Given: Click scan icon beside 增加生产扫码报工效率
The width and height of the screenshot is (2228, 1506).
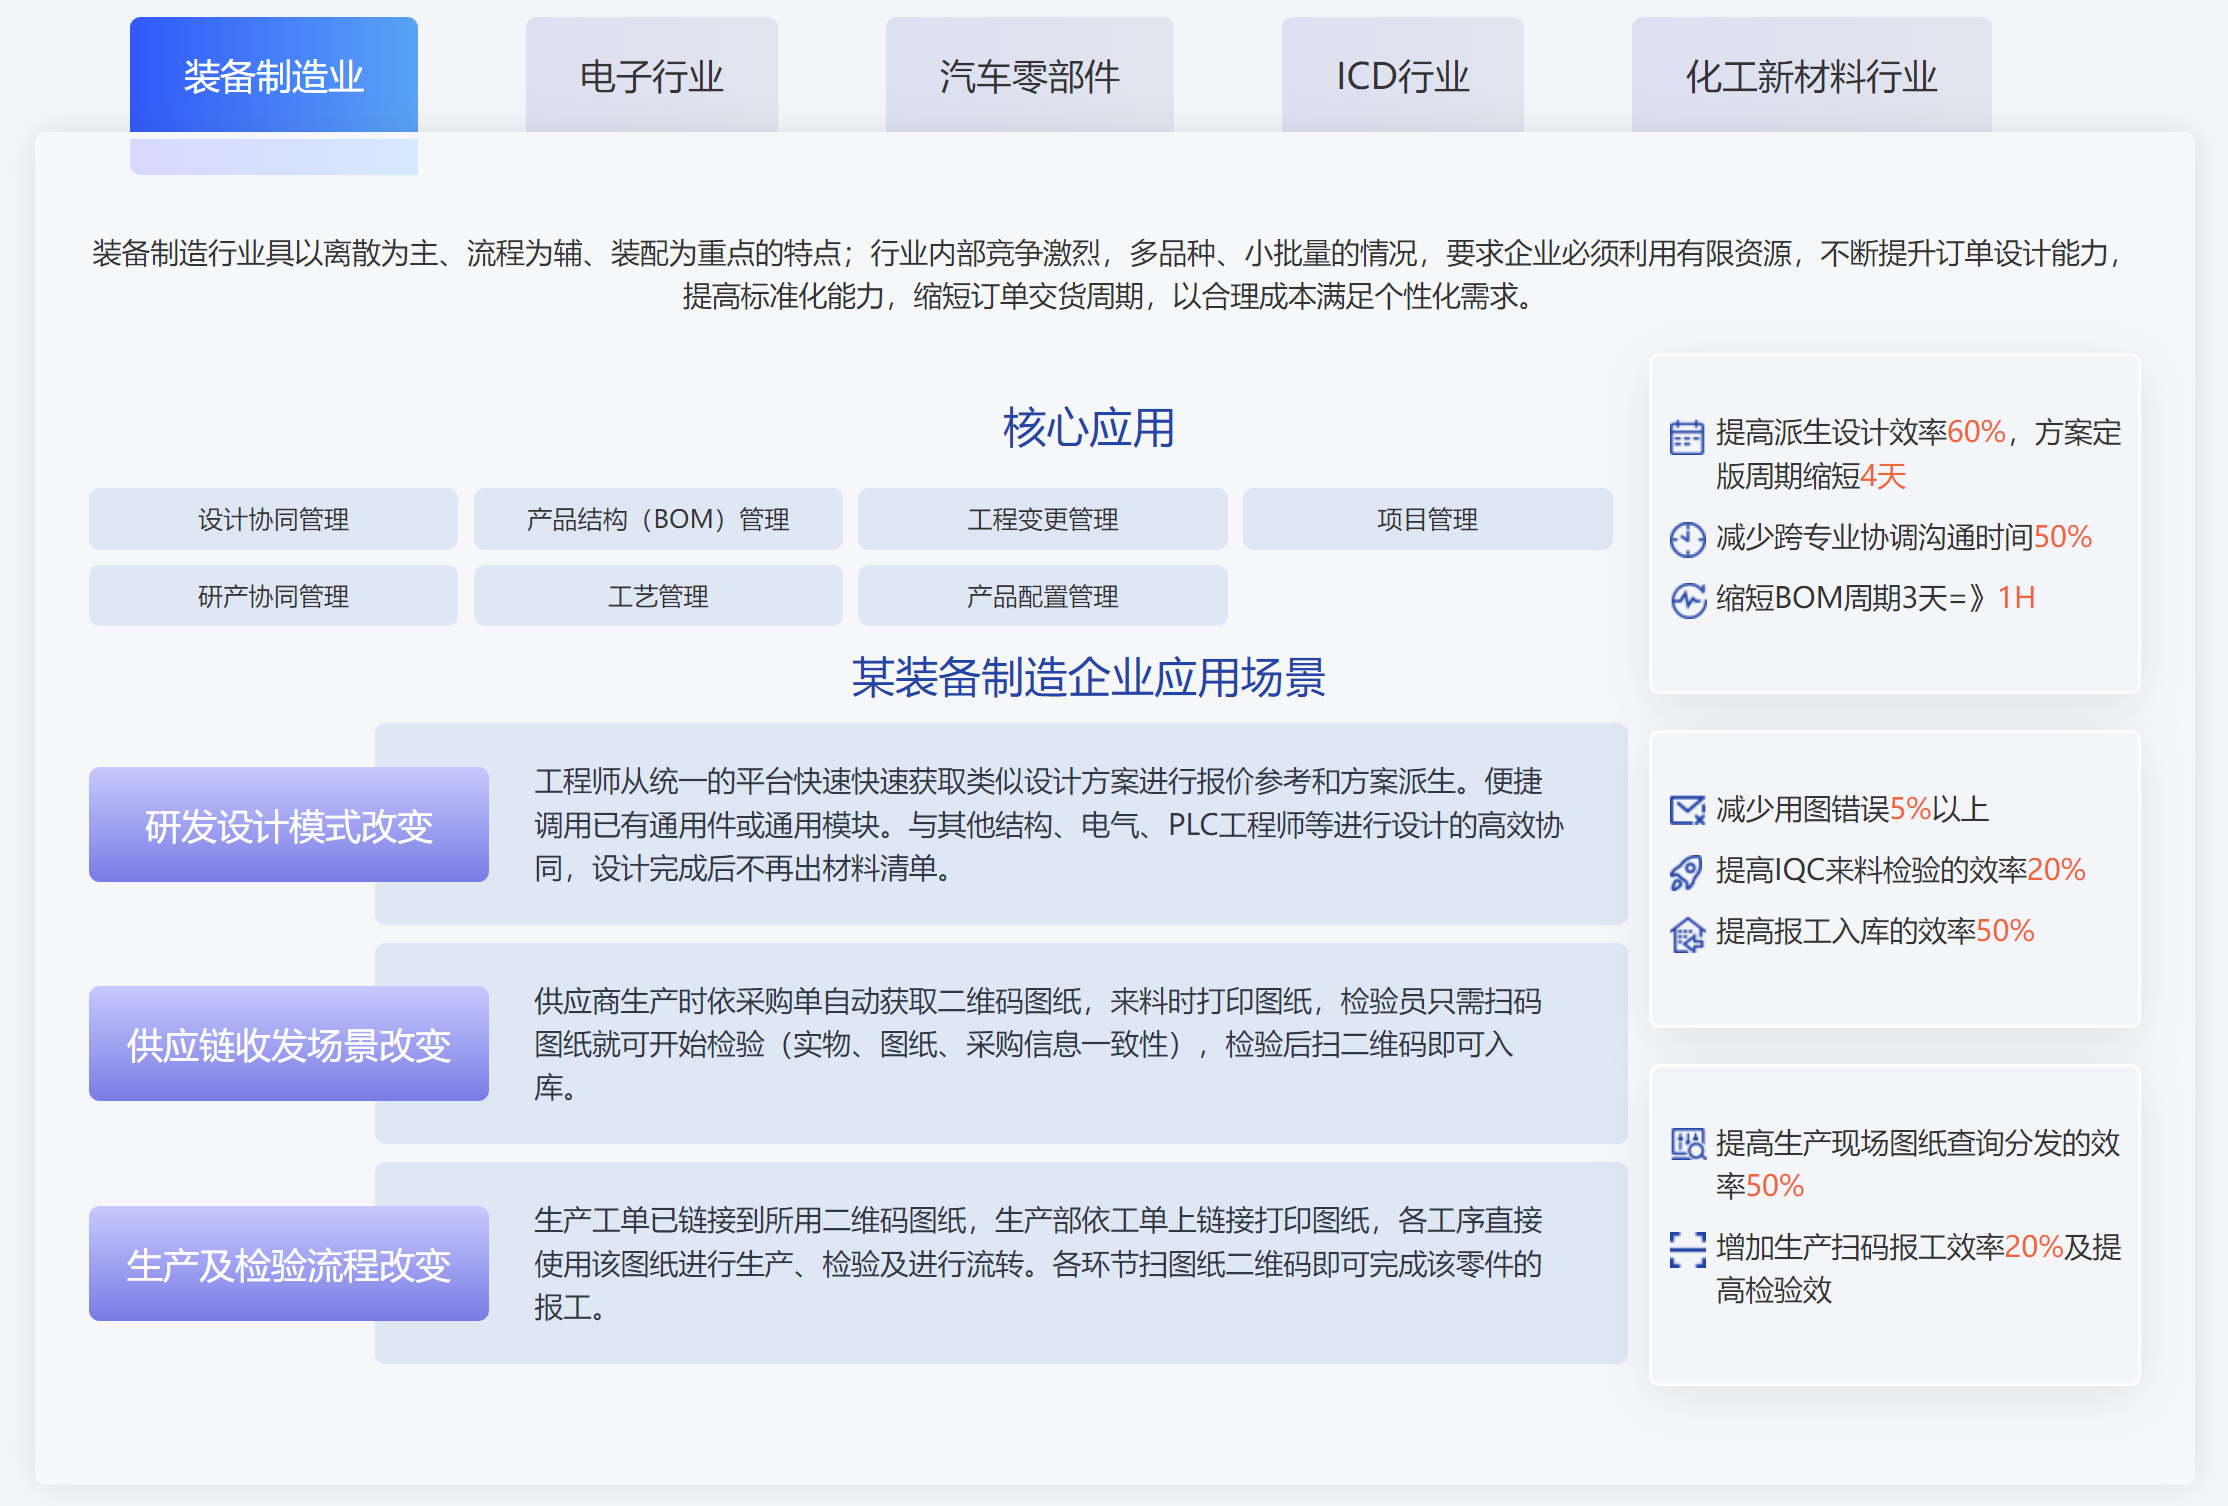Looking at the screenshot, I should [x=1687, y=1249].
